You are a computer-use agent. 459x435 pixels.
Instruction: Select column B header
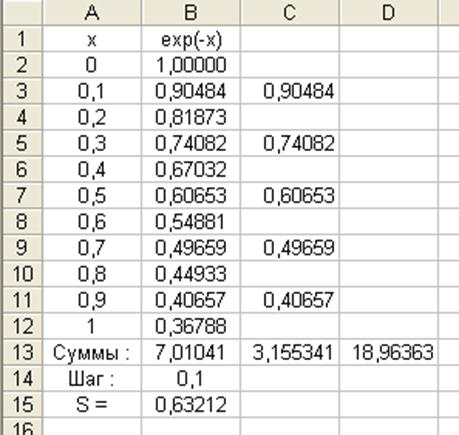(x=191, y=13)
